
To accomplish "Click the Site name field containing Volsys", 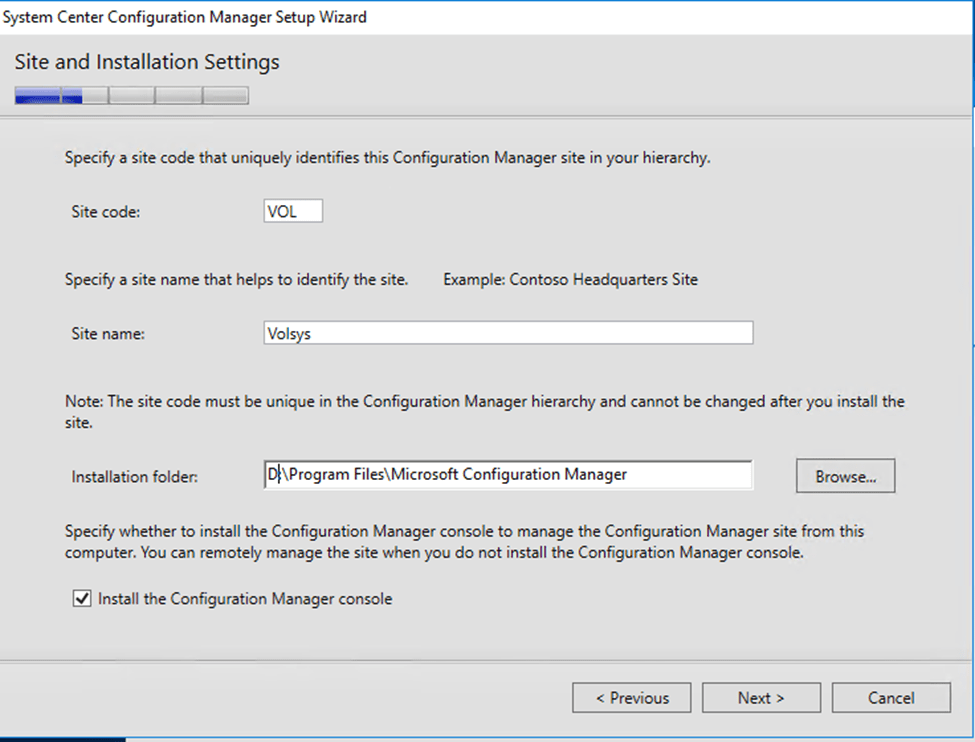I will coord(507,334).
